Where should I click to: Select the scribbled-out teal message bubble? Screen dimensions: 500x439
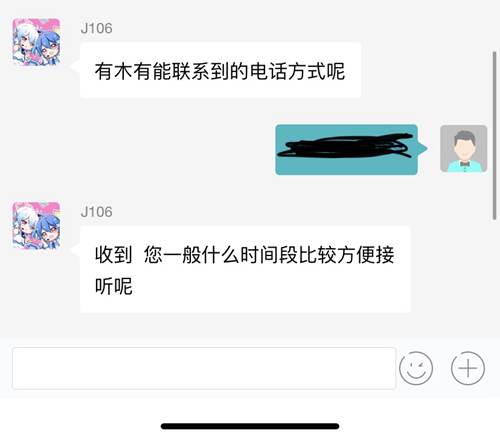click(x=346, y=149)
